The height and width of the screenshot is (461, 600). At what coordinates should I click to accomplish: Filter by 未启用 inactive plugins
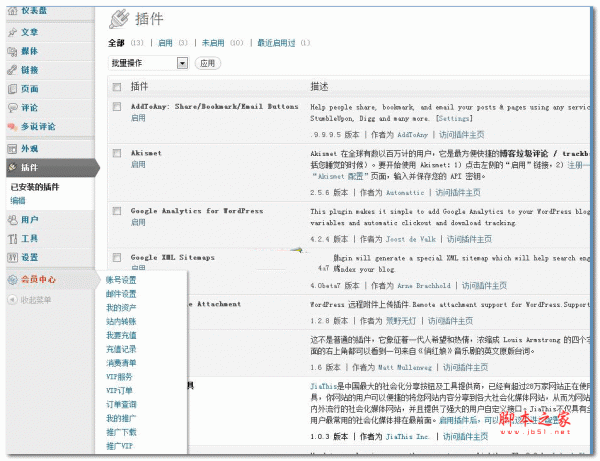(x=213, y=43)
